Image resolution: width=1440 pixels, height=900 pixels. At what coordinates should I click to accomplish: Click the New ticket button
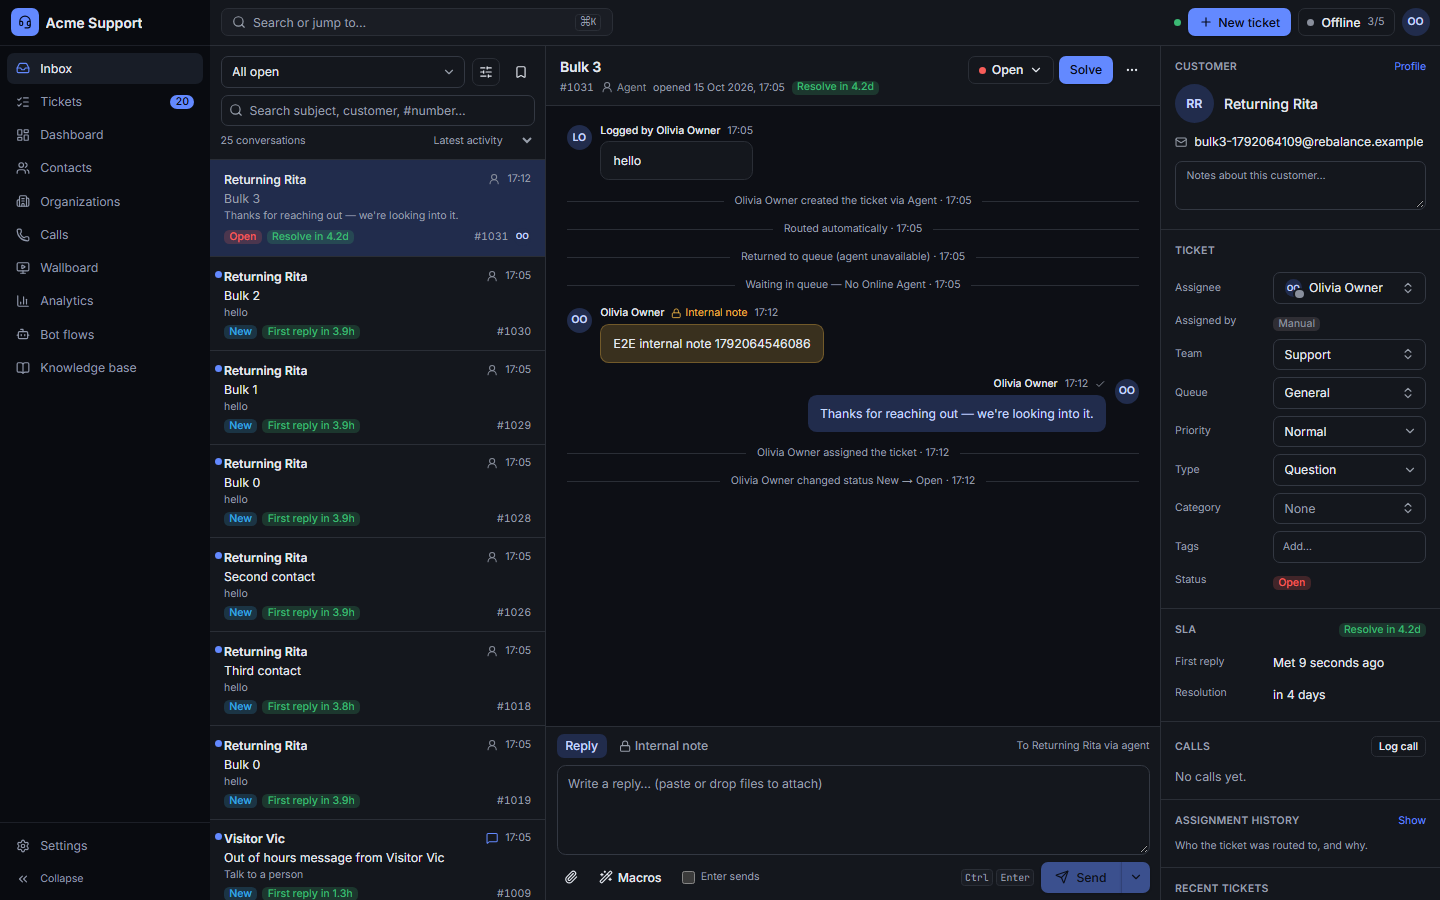click(x=1239, y=22)
